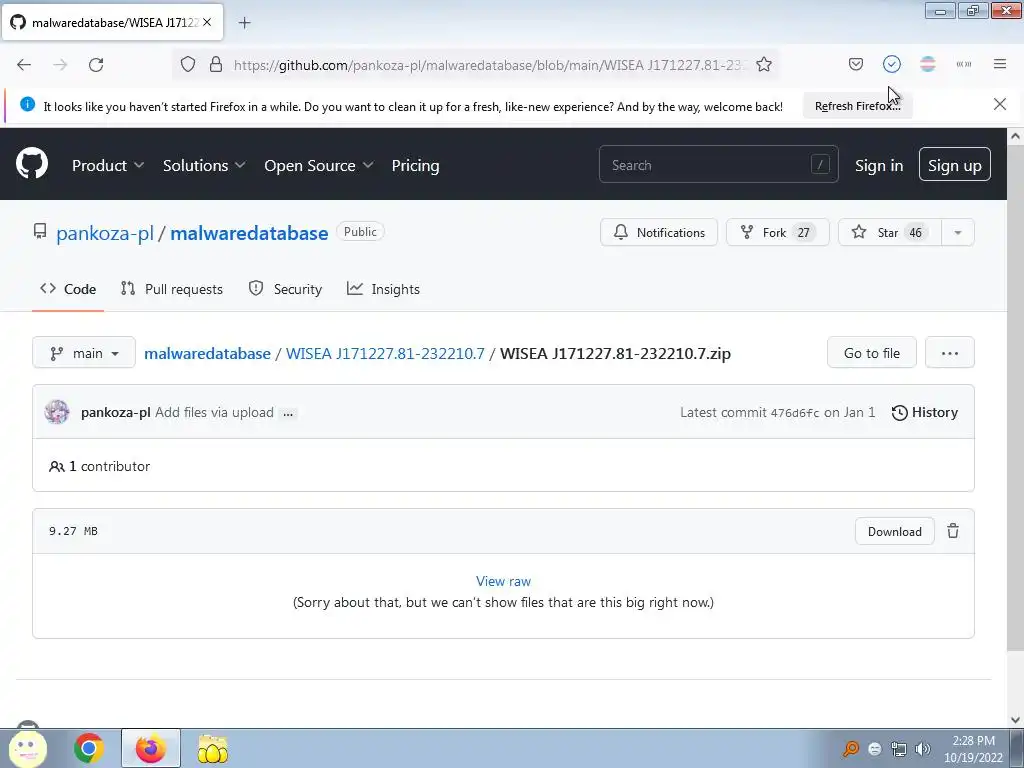This screenshot has height=768, width=1024.
Task: Click the GitHub Octocat logo in header
Action: tap(32, 164)
